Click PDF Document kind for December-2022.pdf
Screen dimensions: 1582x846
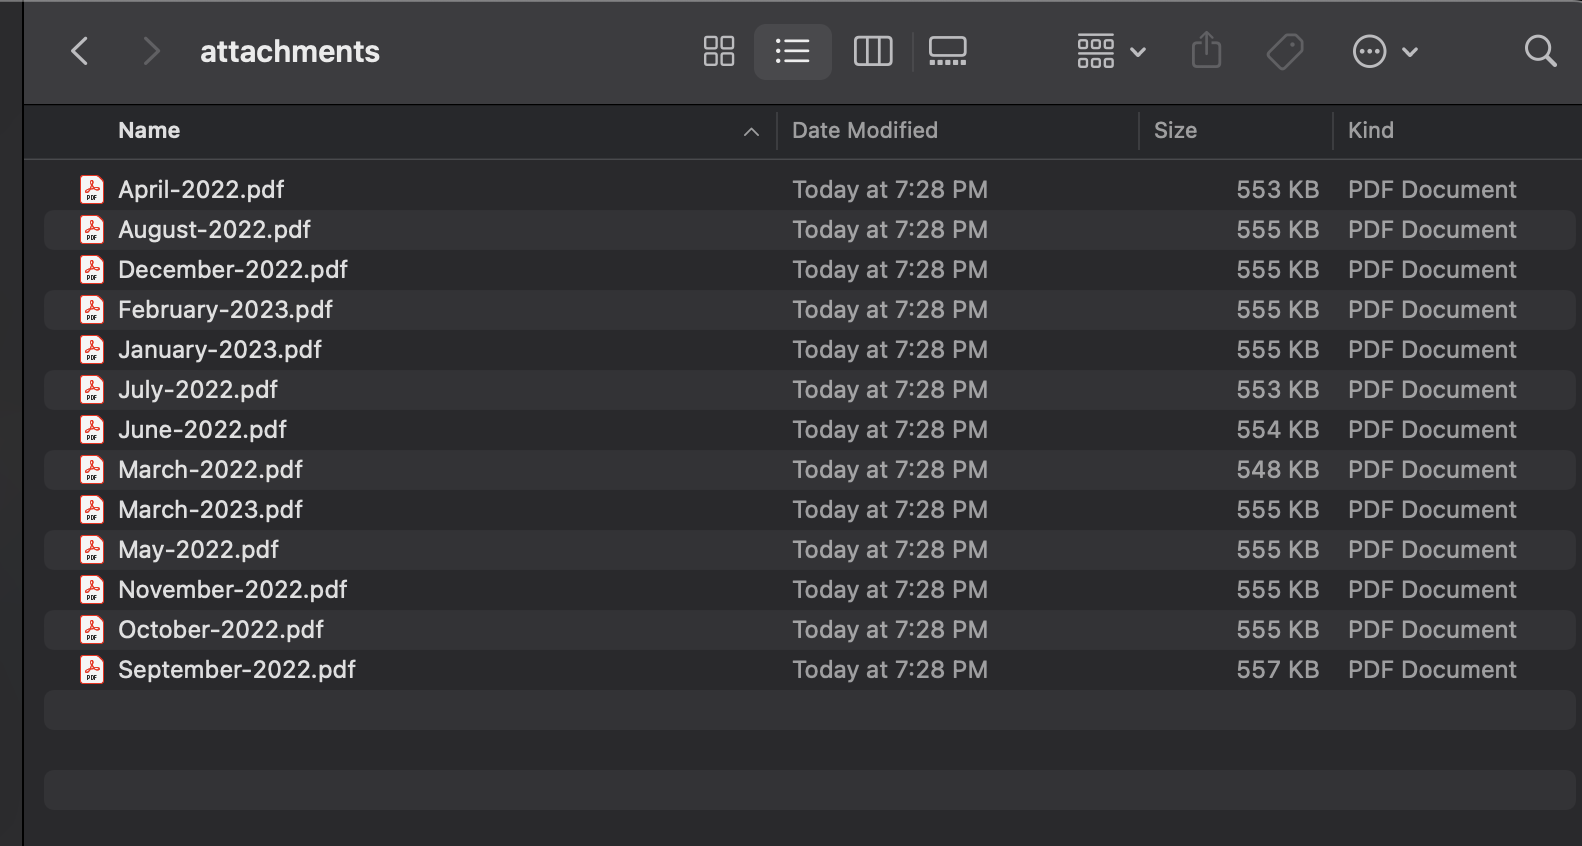click(1432, 270)
